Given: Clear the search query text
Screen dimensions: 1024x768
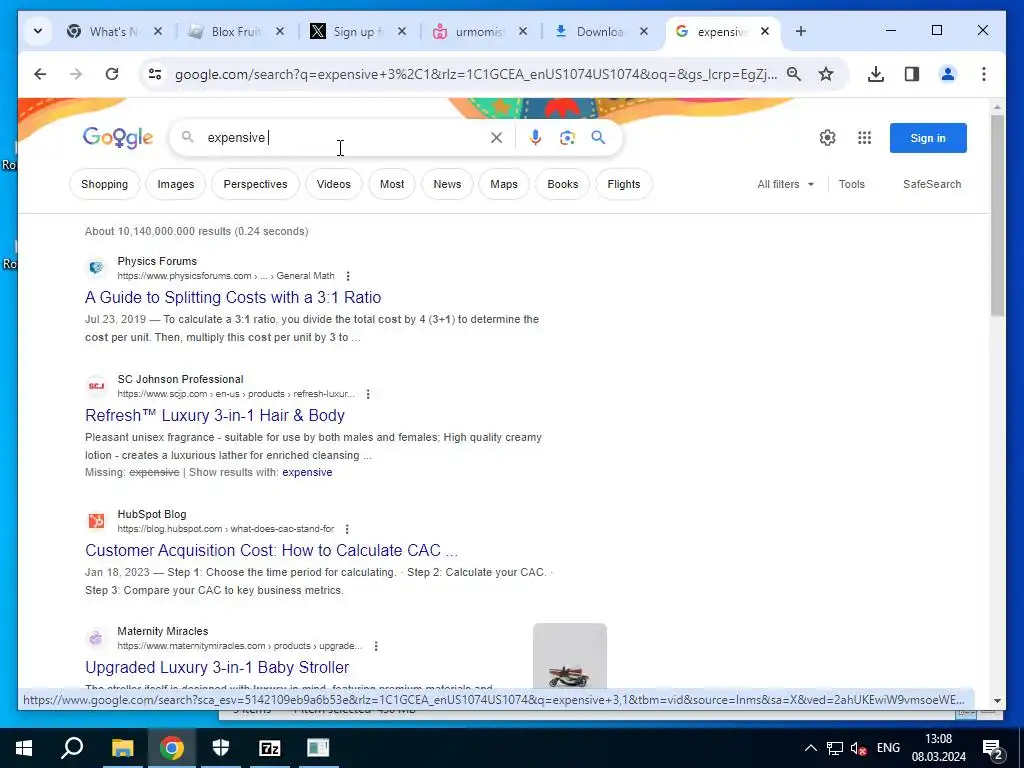Looking at the screenshot, I should click(496, 138).
